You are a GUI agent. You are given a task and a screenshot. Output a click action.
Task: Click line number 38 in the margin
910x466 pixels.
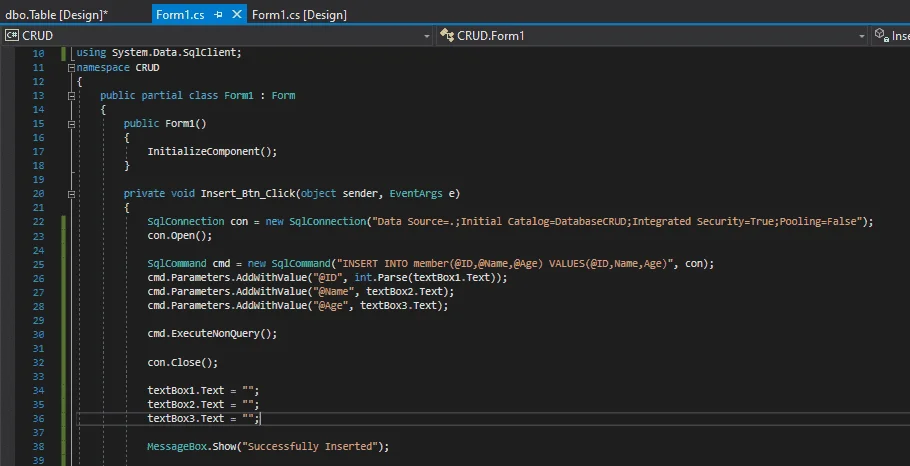coord(38,446)
